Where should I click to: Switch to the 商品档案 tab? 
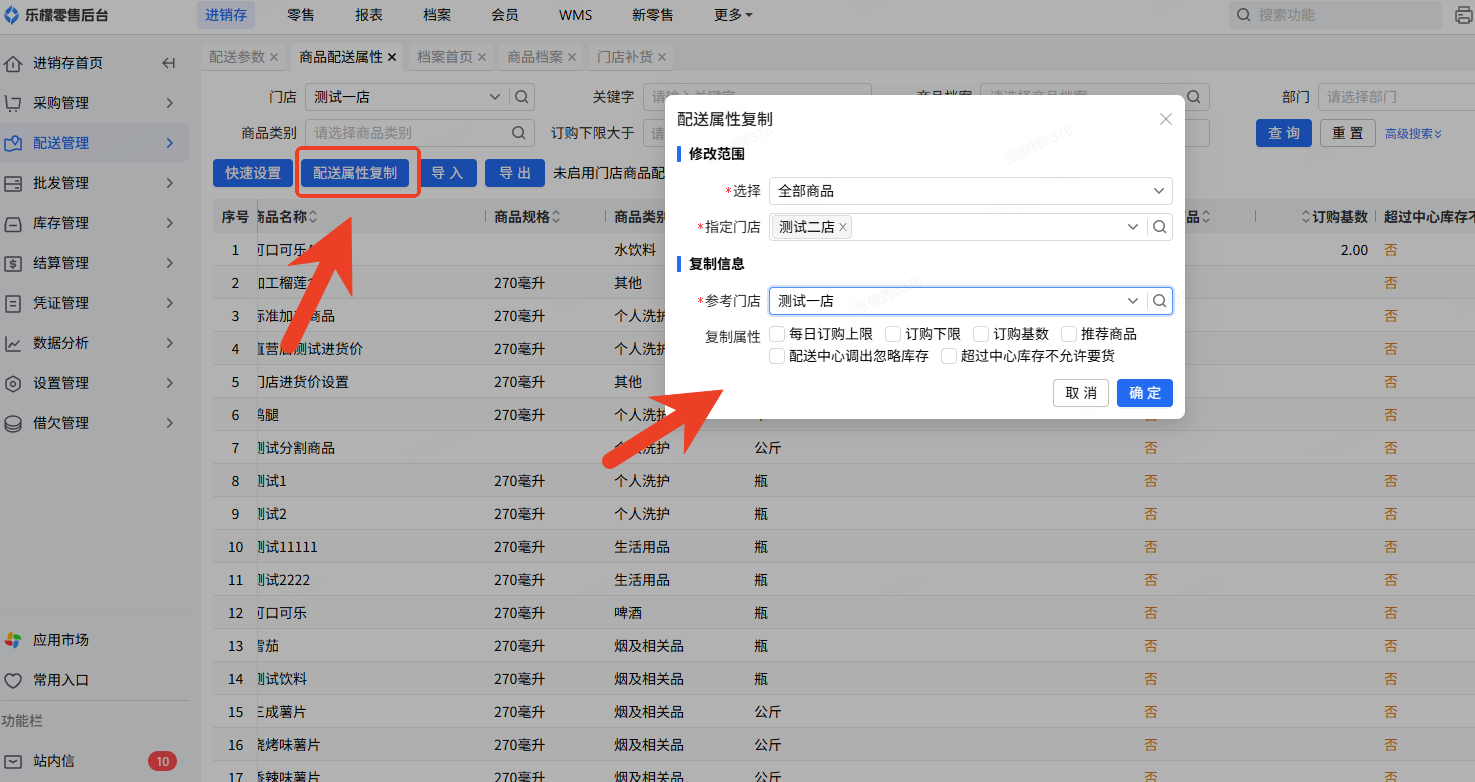tap(534, 57)
